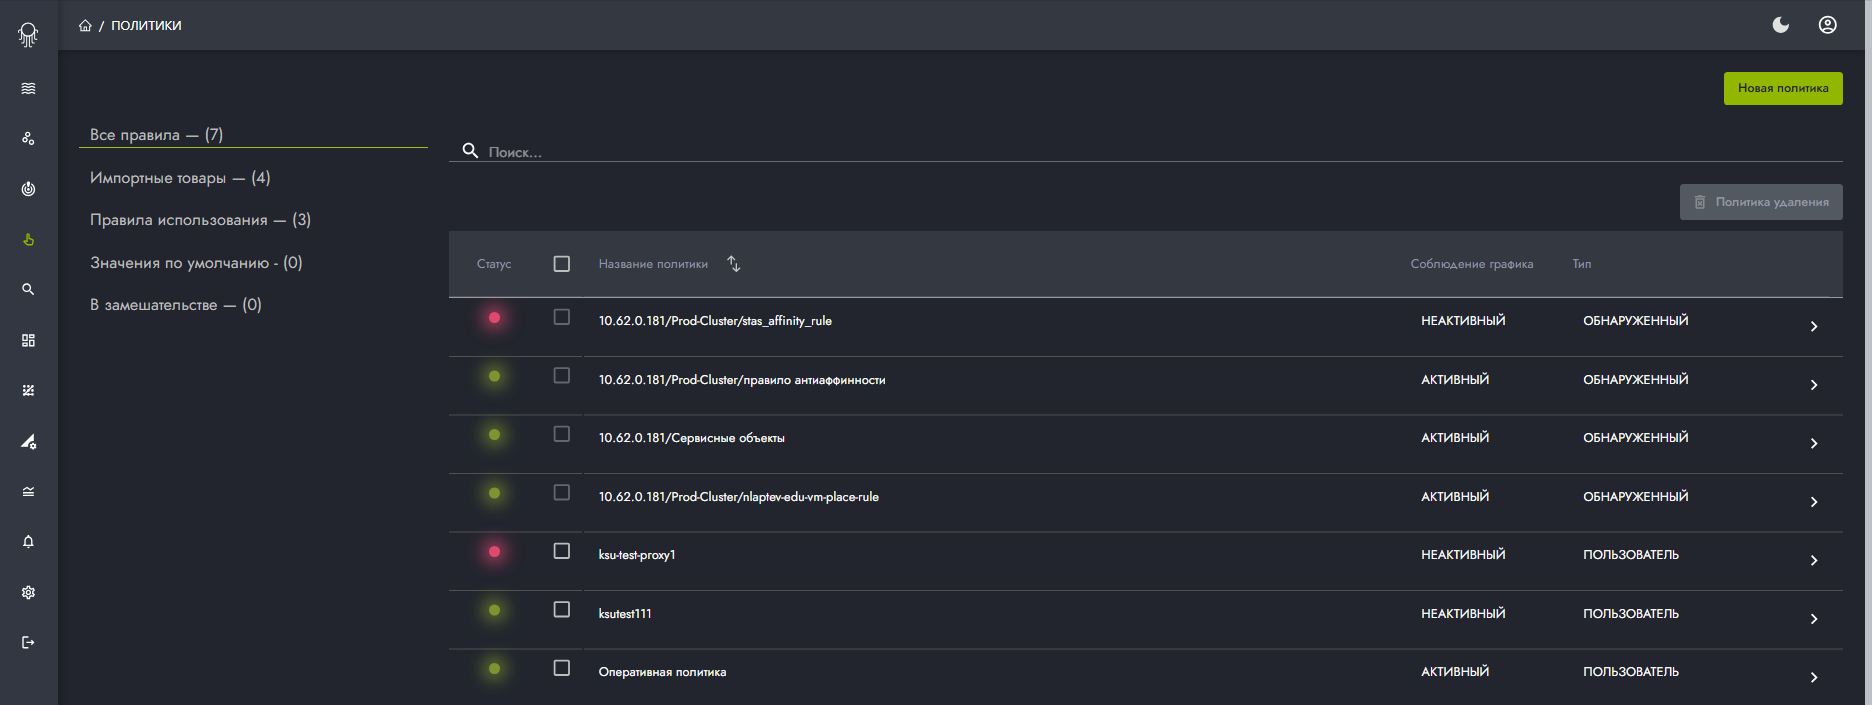Click the jellyfish logo in the sidebar

click(x=28, y=35)
